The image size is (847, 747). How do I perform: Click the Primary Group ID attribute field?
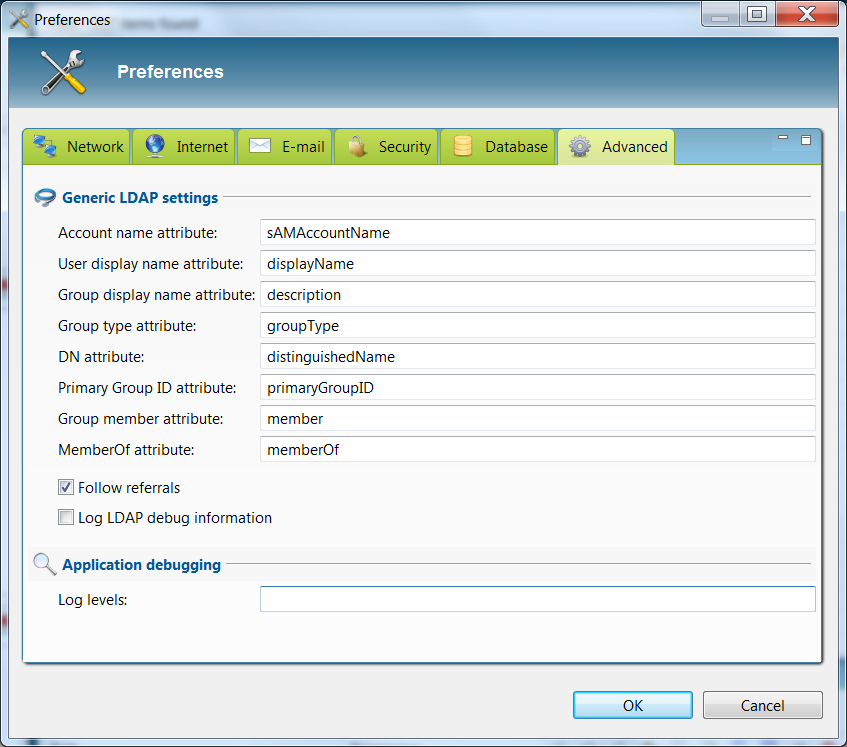[x=537, y=388]
